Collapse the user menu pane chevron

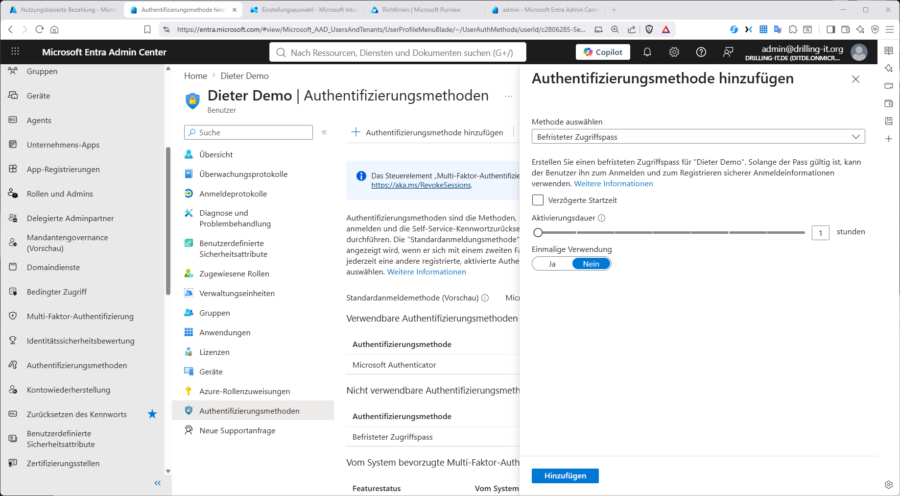324,132
